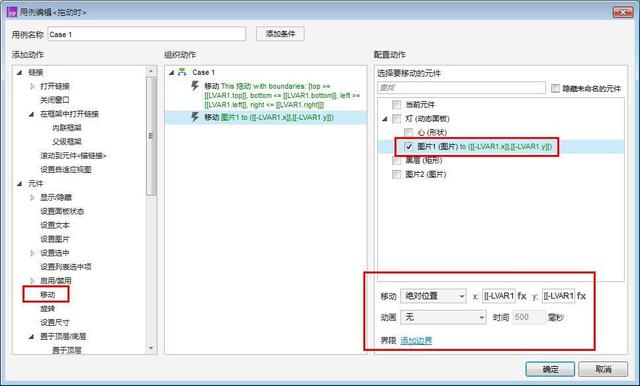Toggle 隐藏未命名的元件 checkbox
Image resolution: width=640 pixels, height=386 pixels.
pos(555,88)
